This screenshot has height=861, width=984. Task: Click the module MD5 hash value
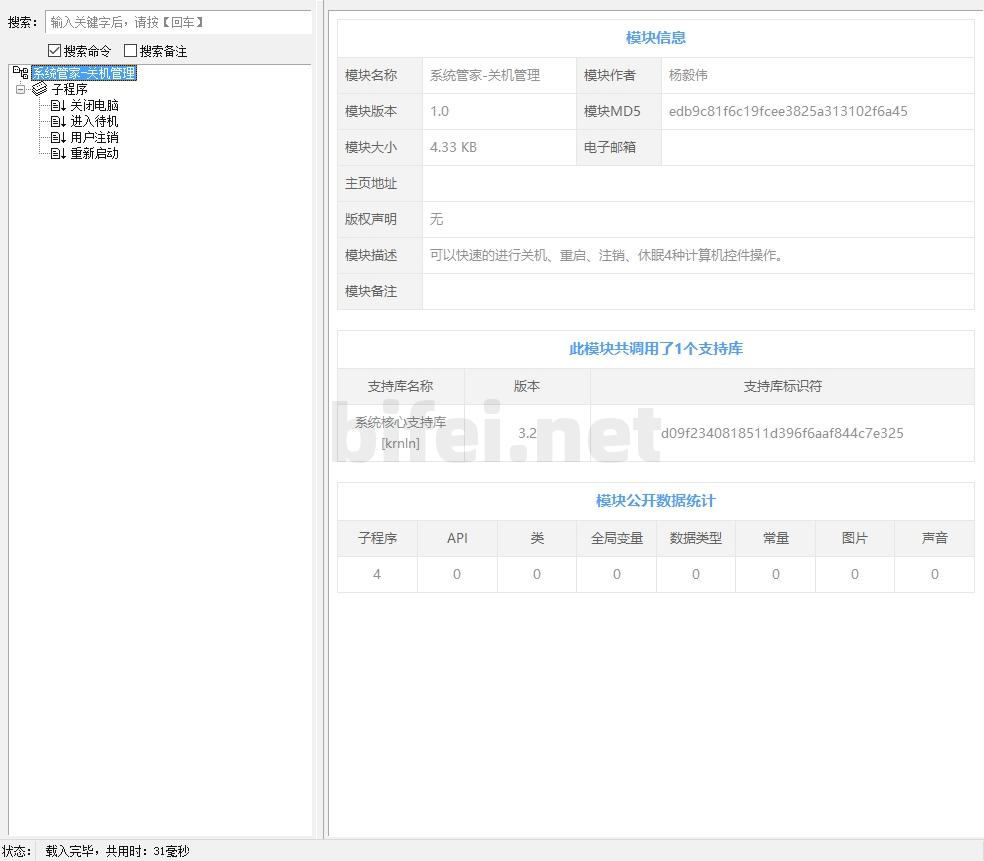[x=788, y=111]
